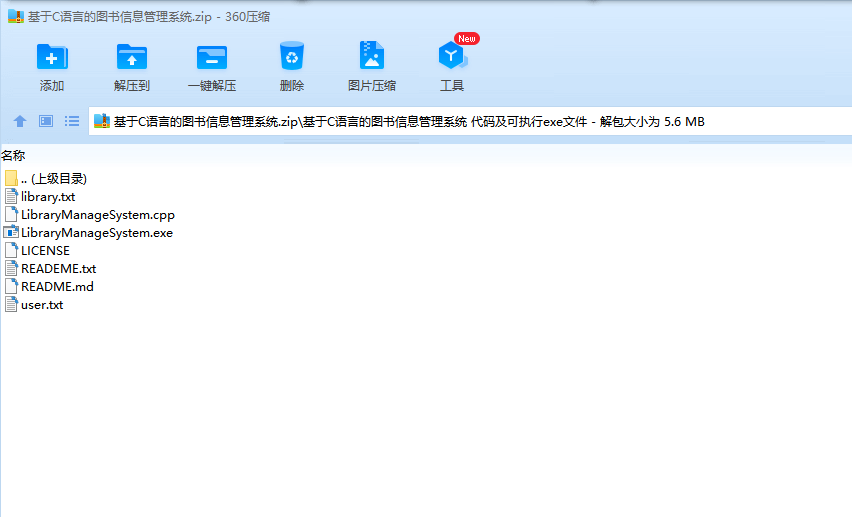Click the 解压到 (Extract to) icon
The height and width of the screenshot is (517, 852).
[x=131, y=57]
